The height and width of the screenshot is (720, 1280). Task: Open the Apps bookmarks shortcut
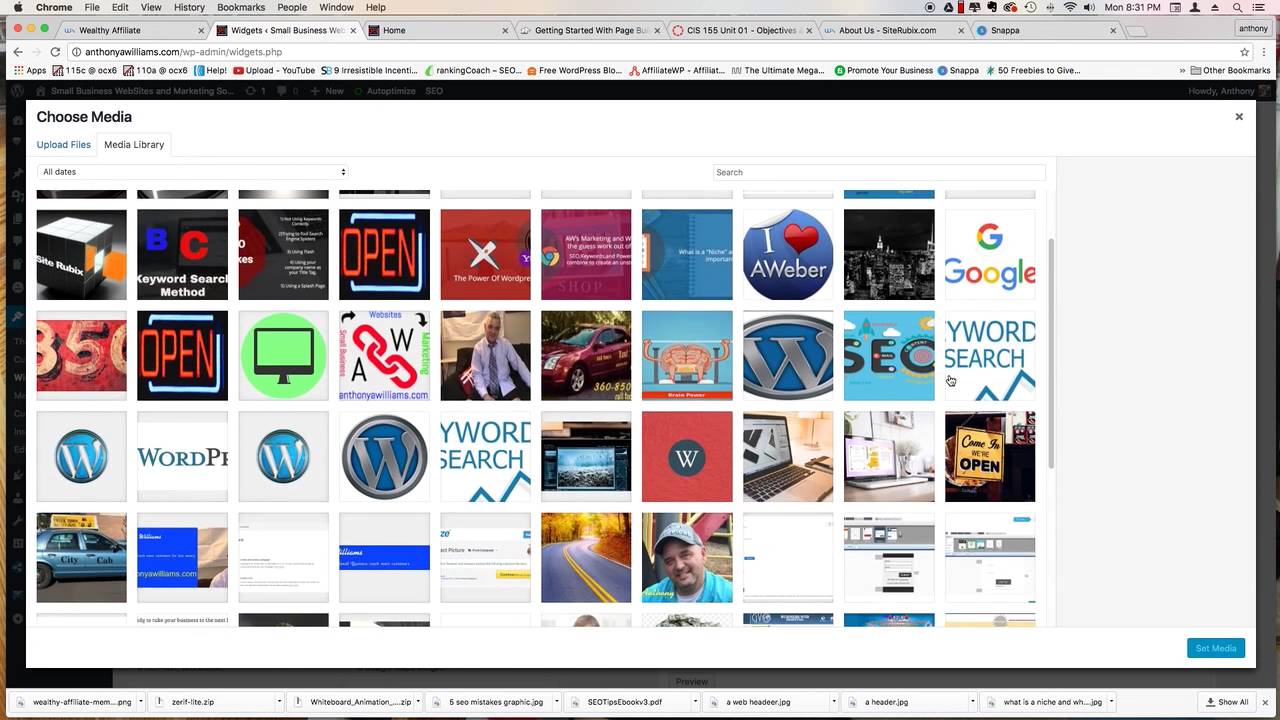(30, 71)
